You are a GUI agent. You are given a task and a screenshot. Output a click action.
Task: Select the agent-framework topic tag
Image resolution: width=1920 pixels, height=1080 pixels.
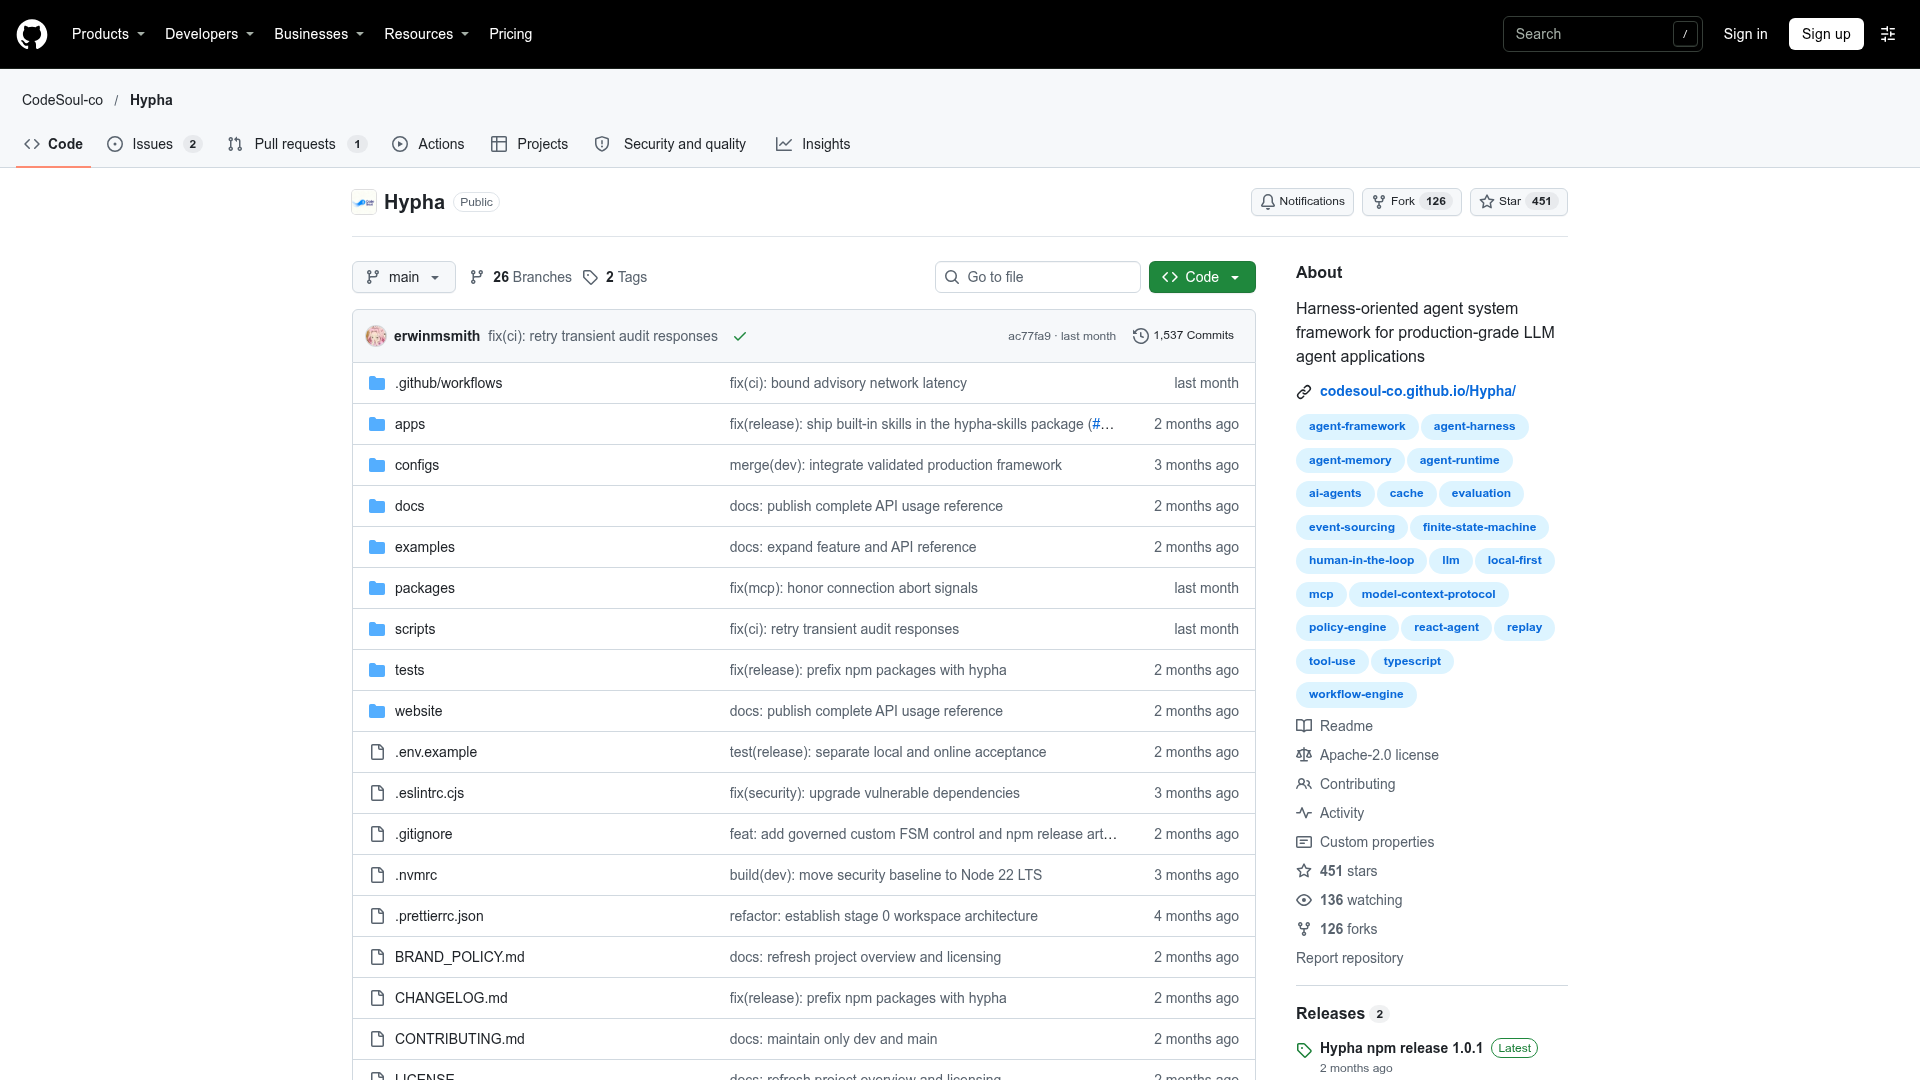click(x=1357, y=427)
